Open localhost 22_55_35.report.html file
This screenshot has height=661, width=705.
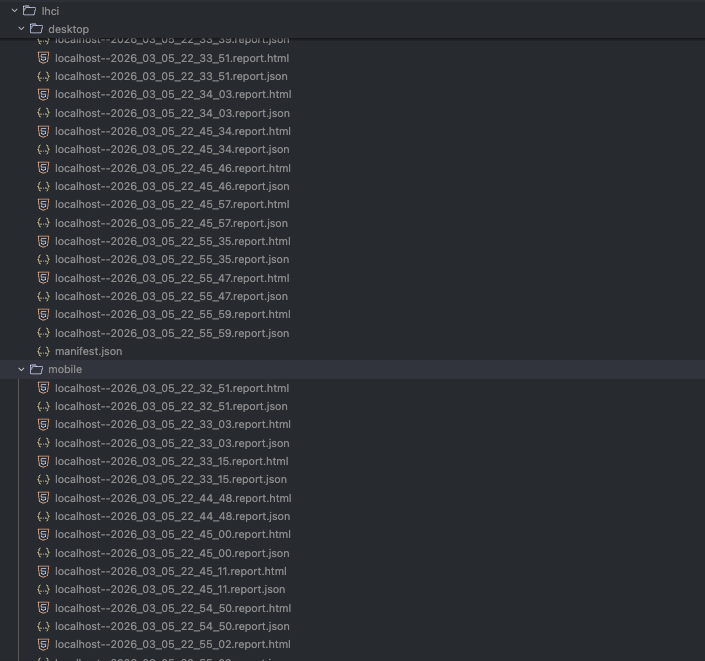click(x=172, y=241)
